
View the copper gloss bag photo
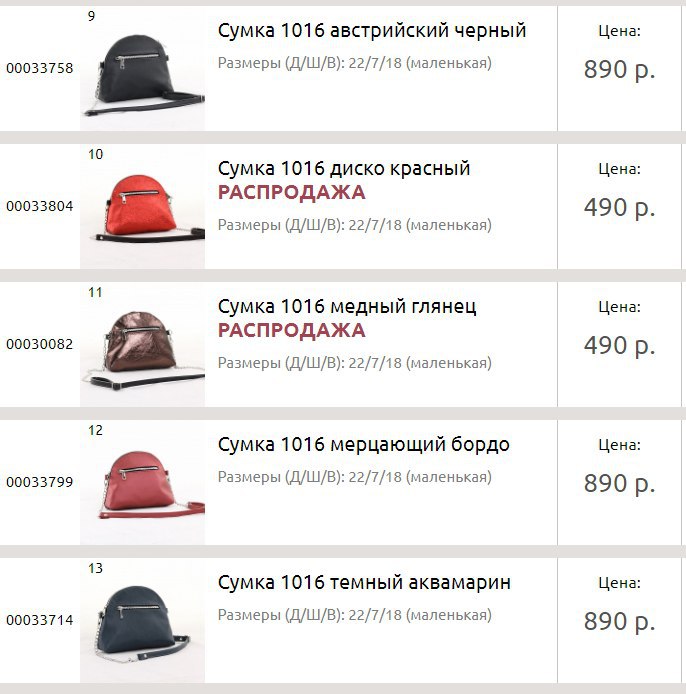tap(143, 345)
